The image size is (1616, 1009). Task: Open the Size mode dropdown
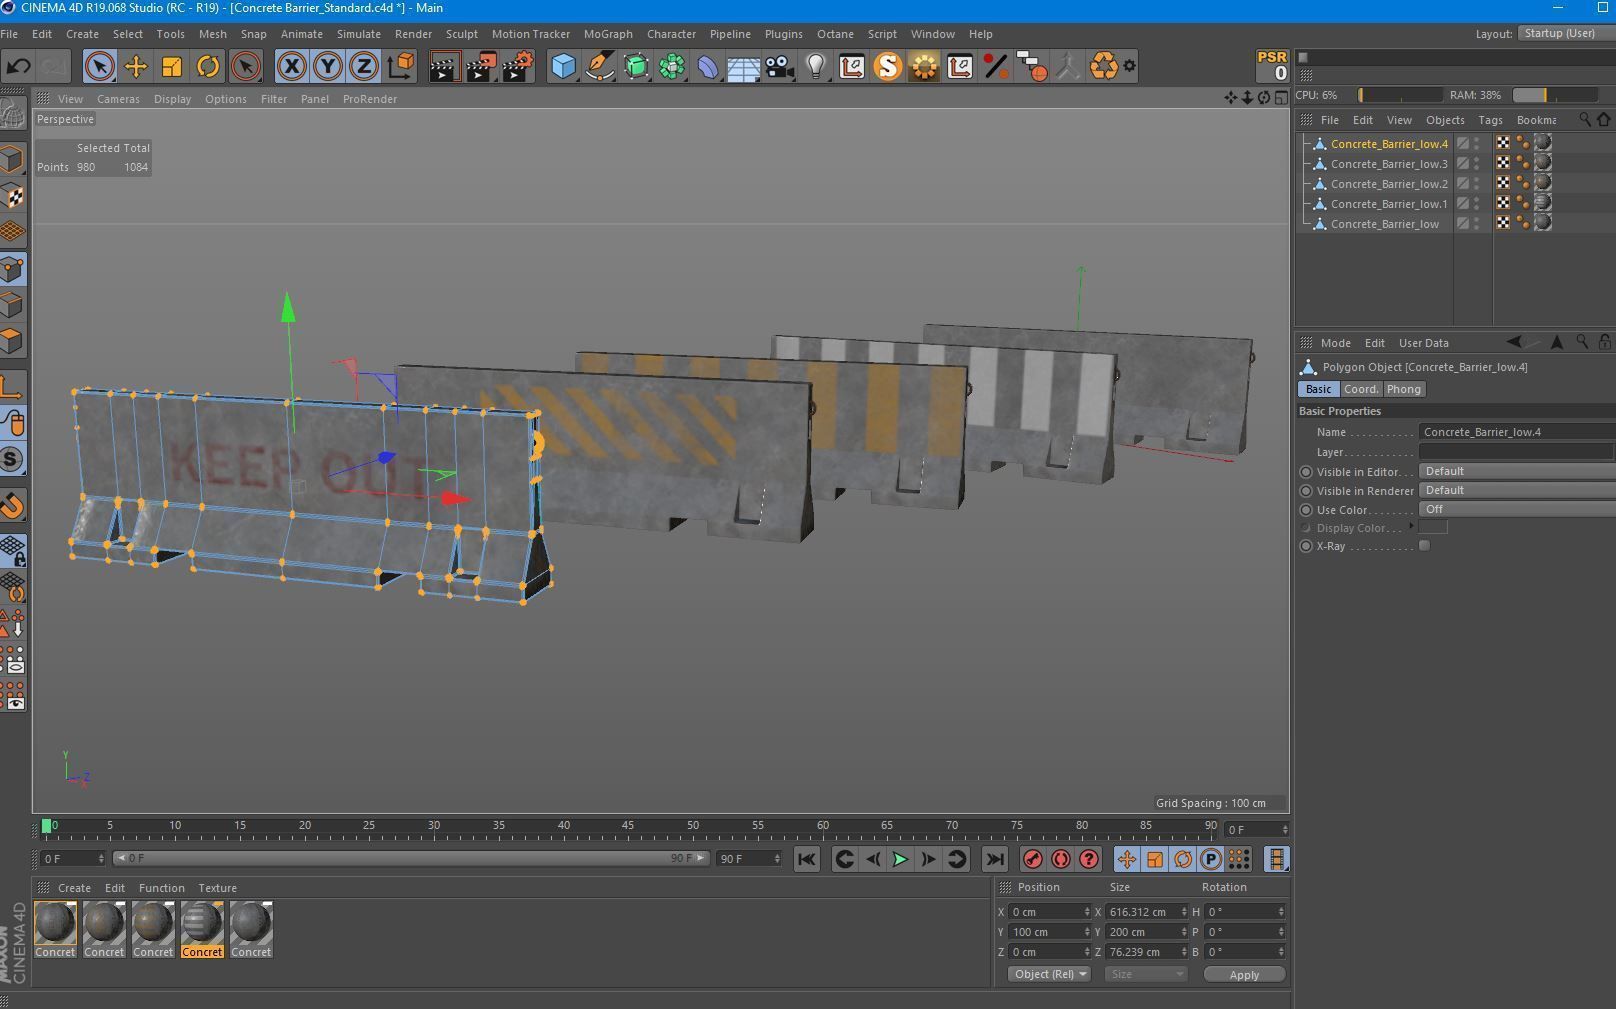1146,975
